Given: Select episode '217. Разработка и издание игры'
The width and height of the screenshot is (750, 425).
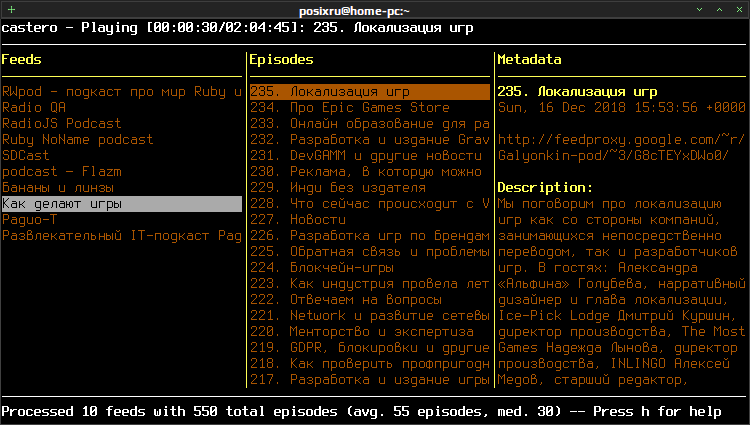Looking at the screenshot, I should (x=370, y=380).
